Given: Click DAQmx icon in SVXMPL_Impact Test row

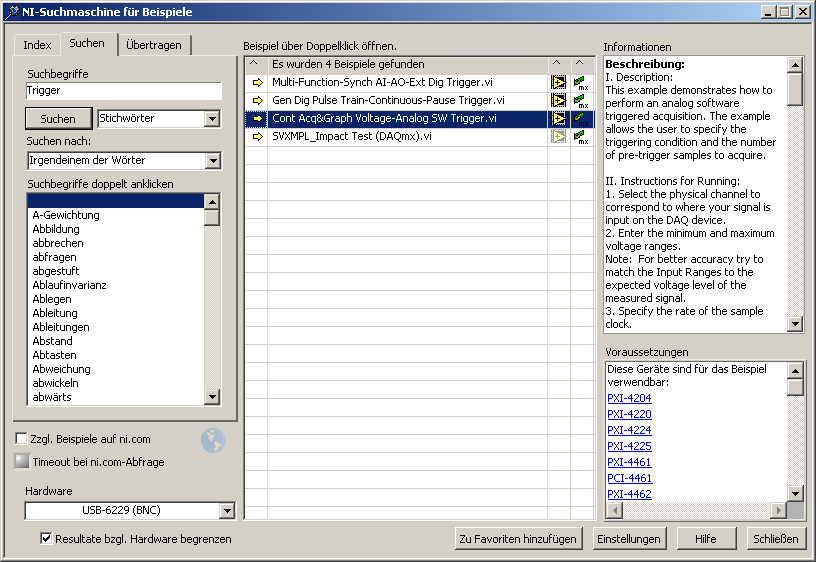Looking at the screenshot, I should [x=581, y=137].
